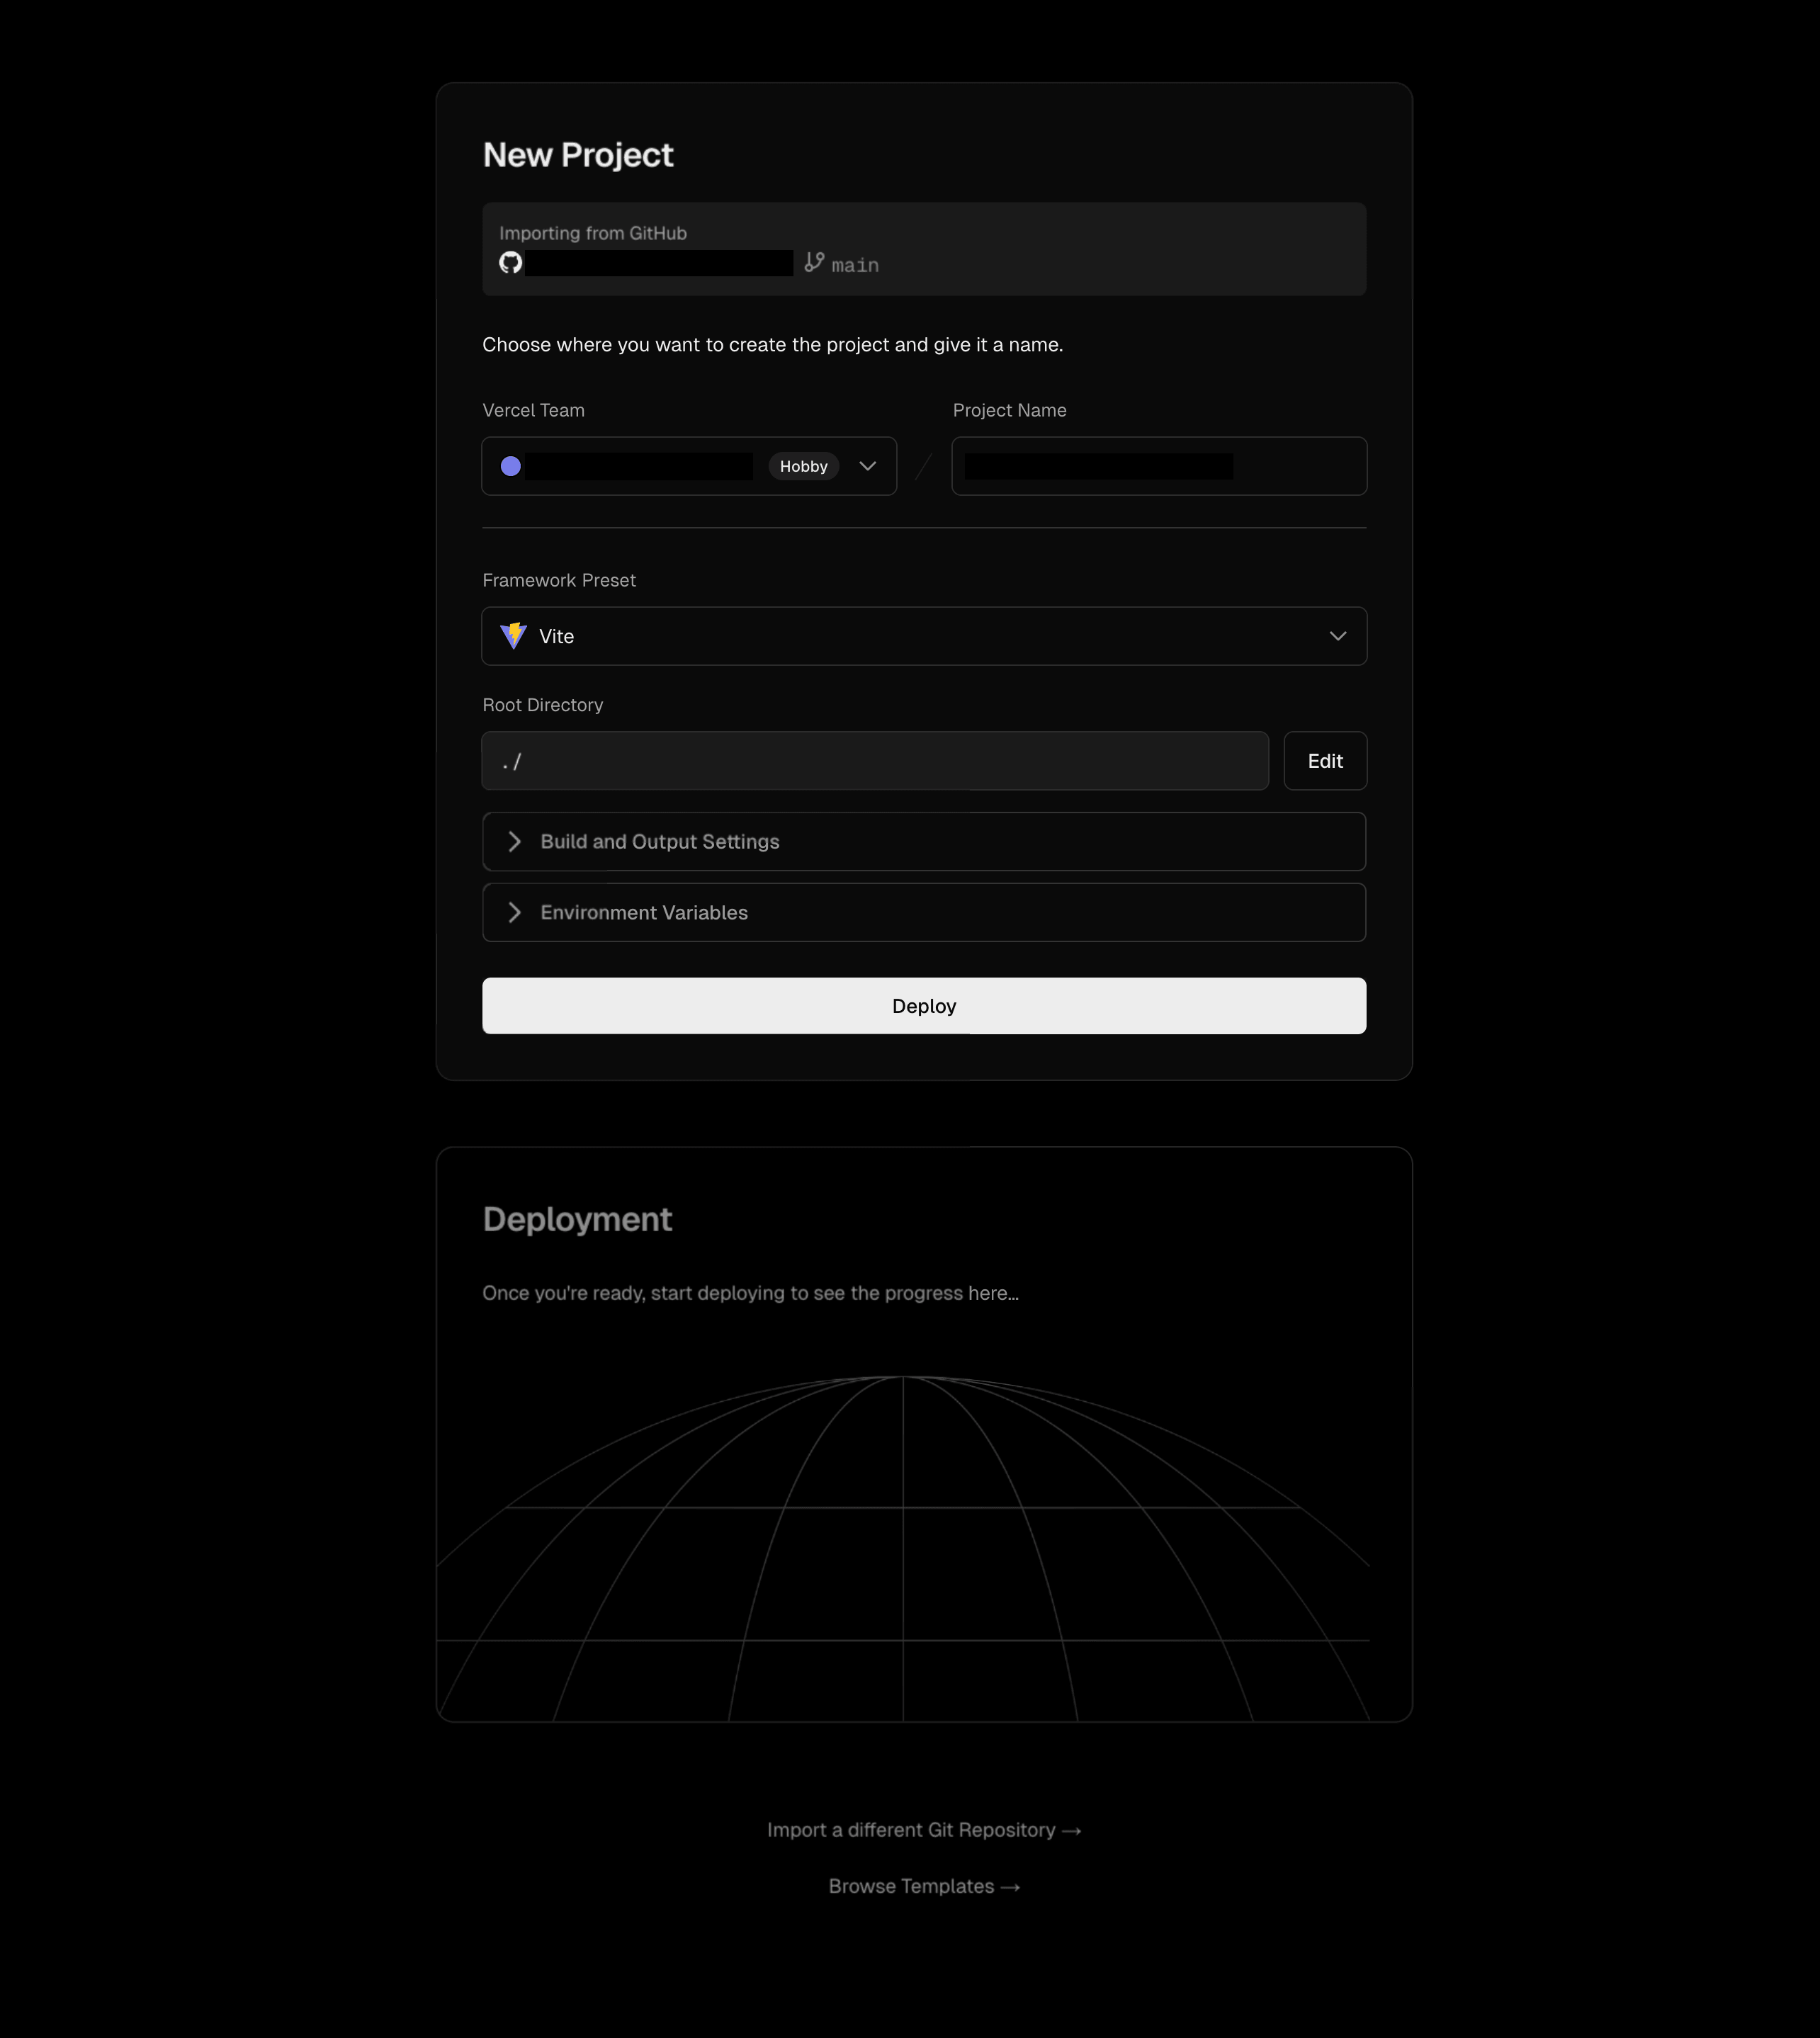Open the Vercel Team dropdown
The width and height of the screenshot is (1820, 2038).
pyautogui.click(x=689, y=466)
